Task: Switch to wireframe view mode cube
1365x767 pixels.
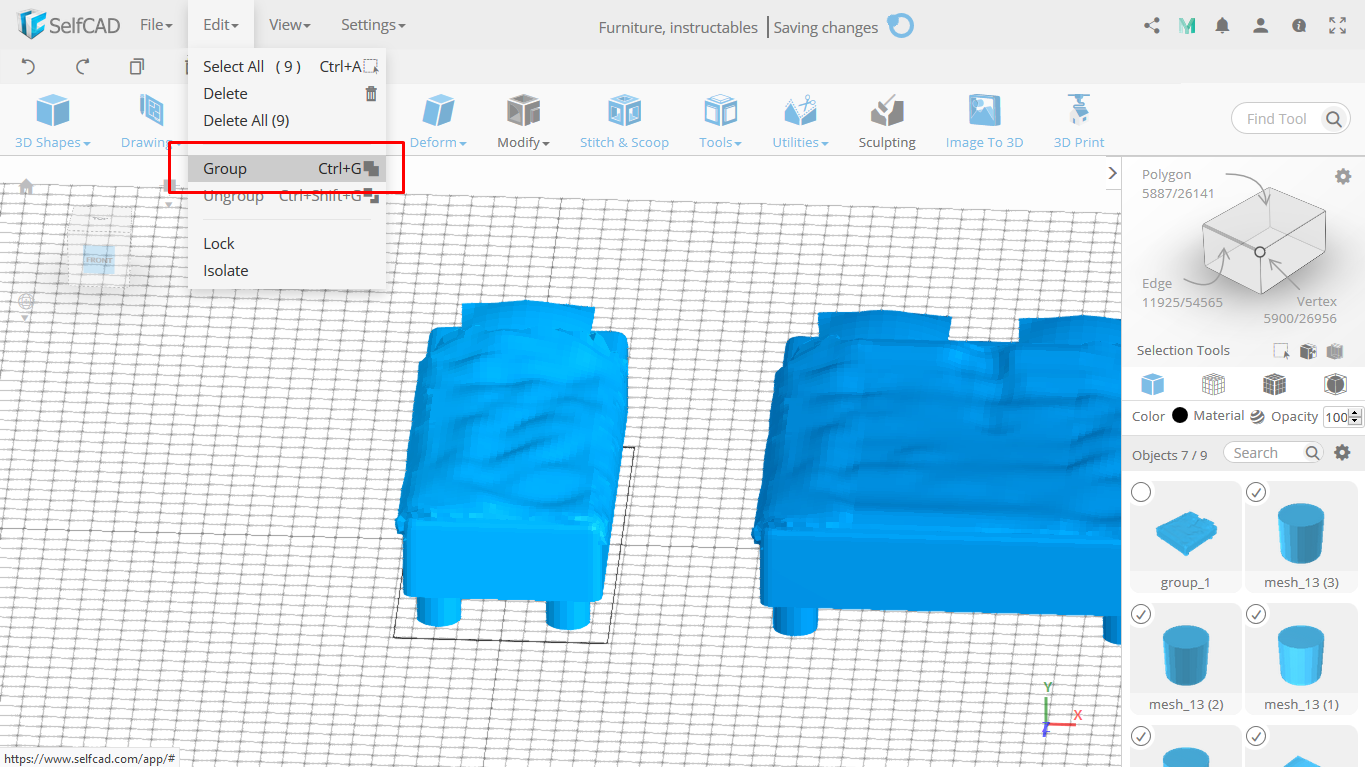Action: pos(1213,384)
